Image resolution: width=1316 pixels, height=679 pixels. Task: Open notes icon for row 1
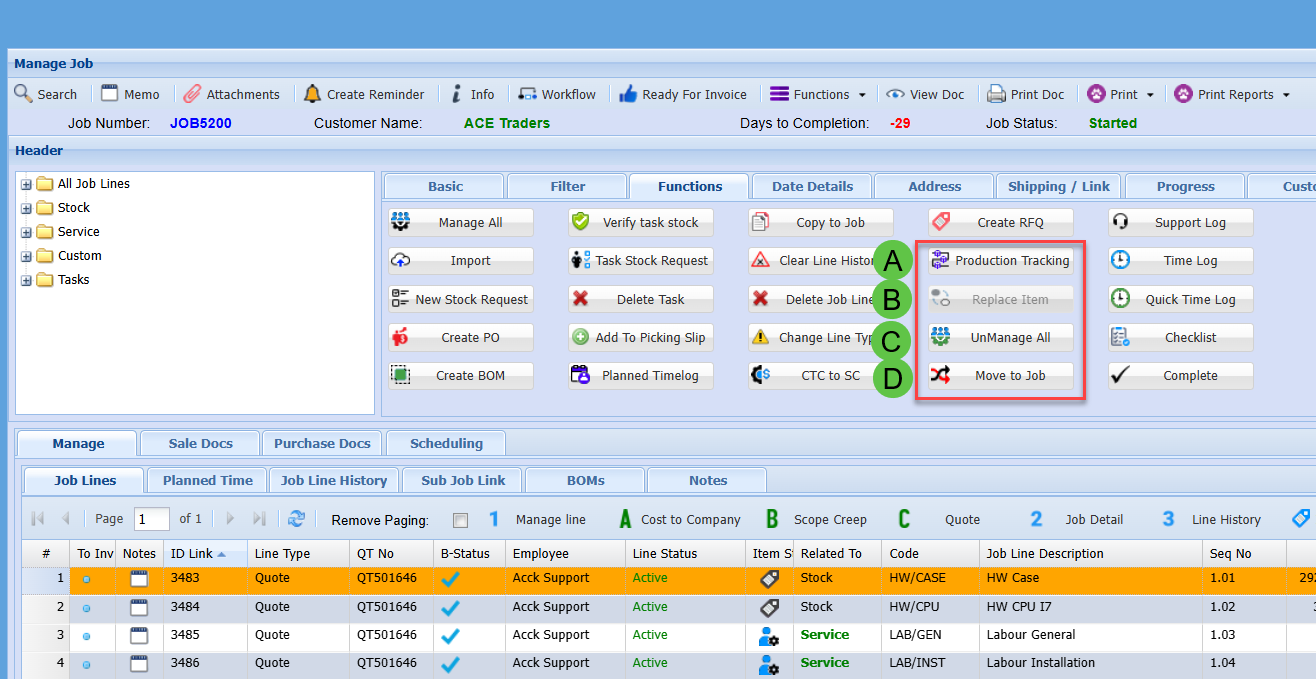[x=139, y=578]
